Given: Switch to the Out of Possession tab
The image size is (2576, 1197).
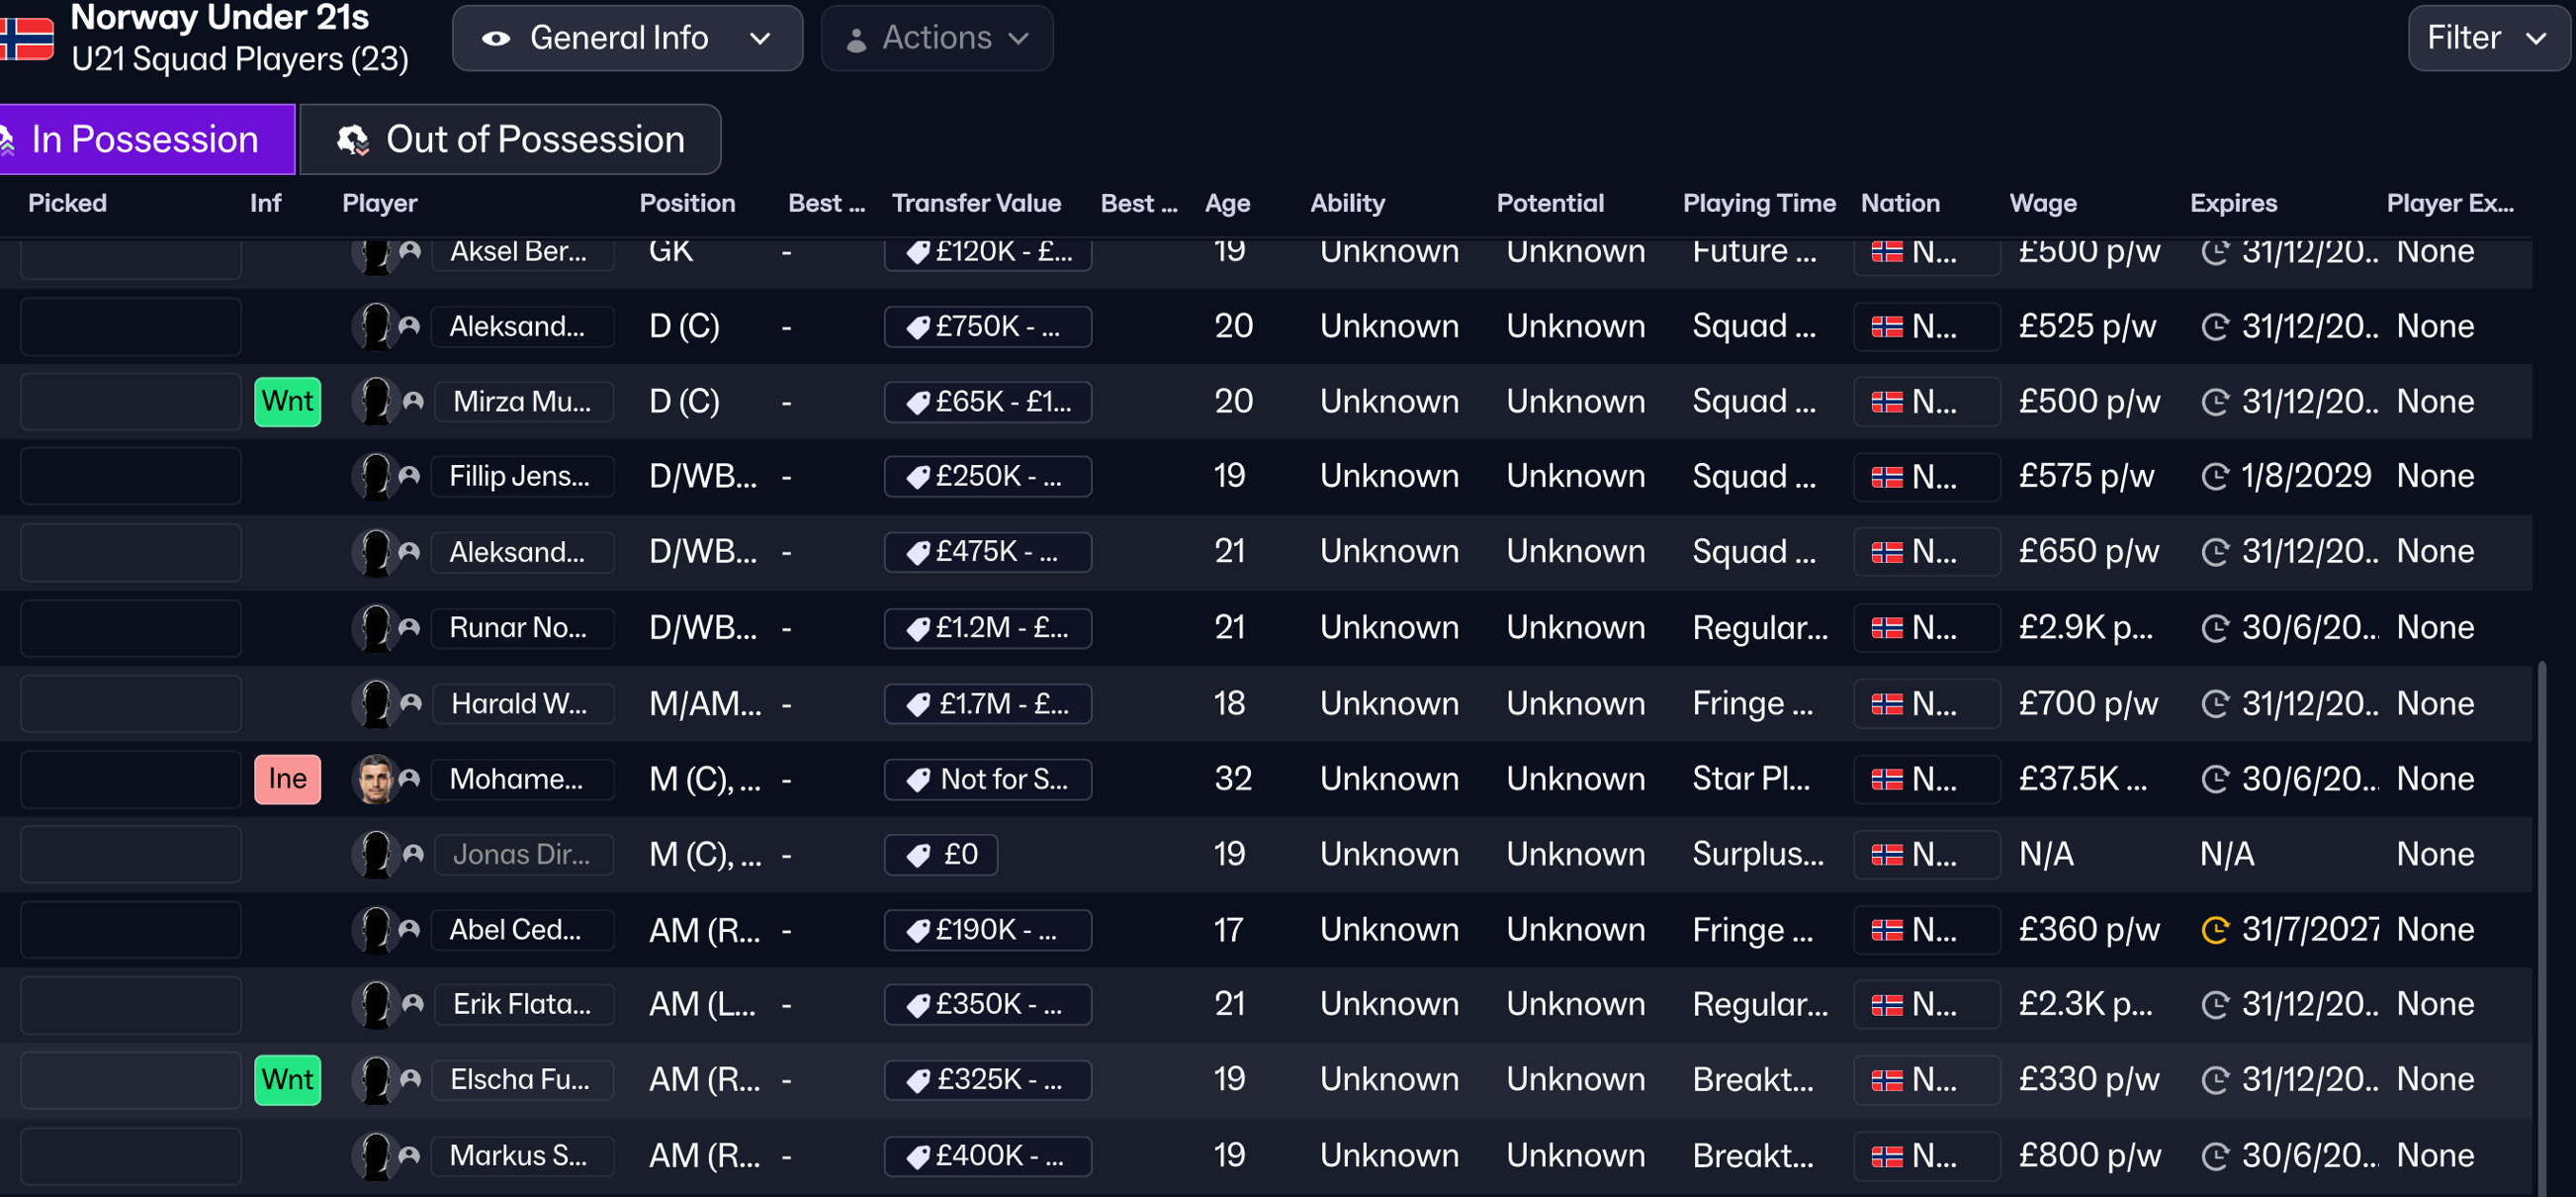Looking at the screenshot, I should pos(510,139).
